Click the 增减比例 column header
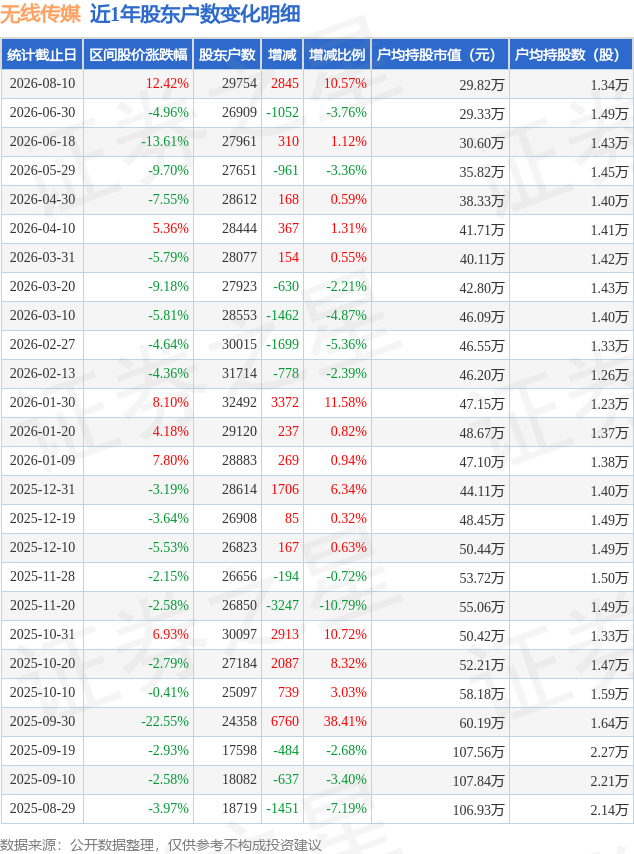Screen dimensions: 634x854 (337, 54)
